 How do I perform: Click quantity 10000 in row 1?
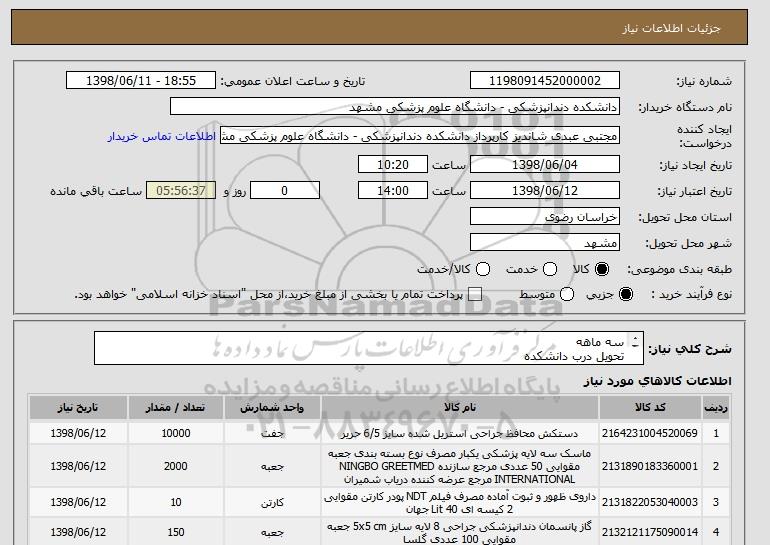pos(176,433)
